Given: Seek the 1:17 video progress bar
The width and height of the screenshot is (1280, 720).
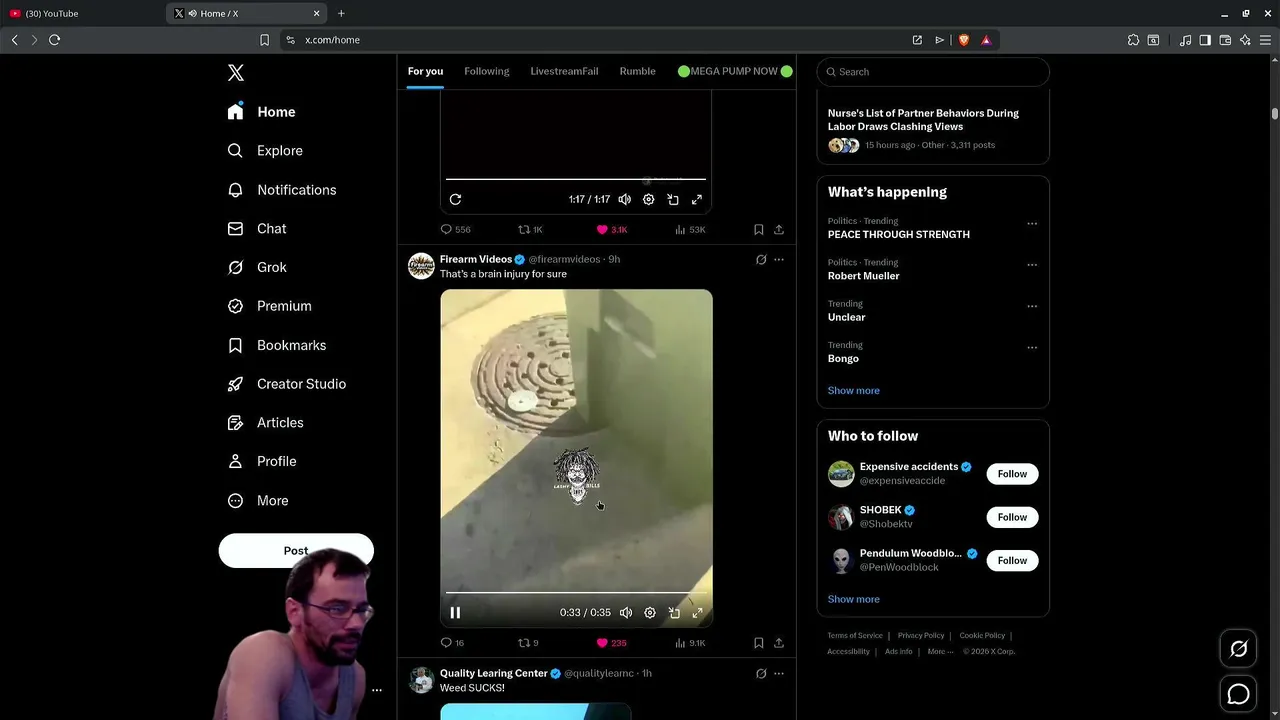Looking at the screenshot, I should click(576, 179).
